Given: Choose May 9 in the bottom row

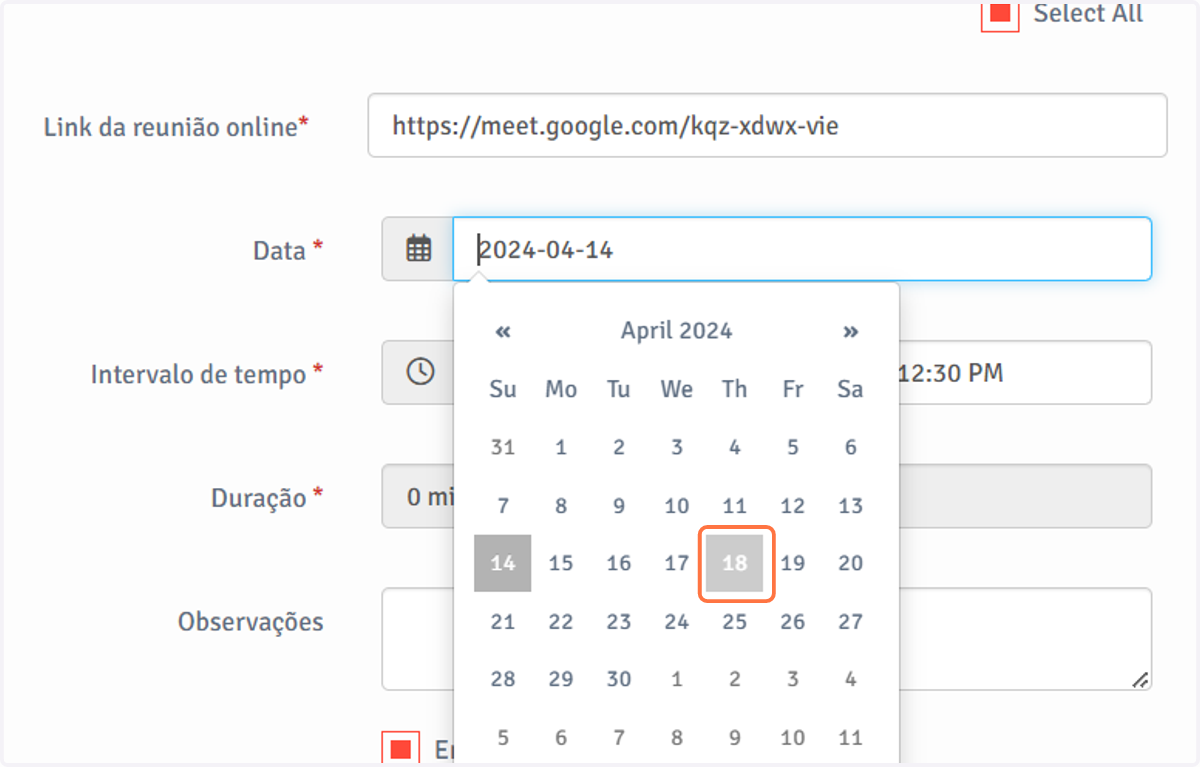Looking at the screenshot, I should 735,737.
